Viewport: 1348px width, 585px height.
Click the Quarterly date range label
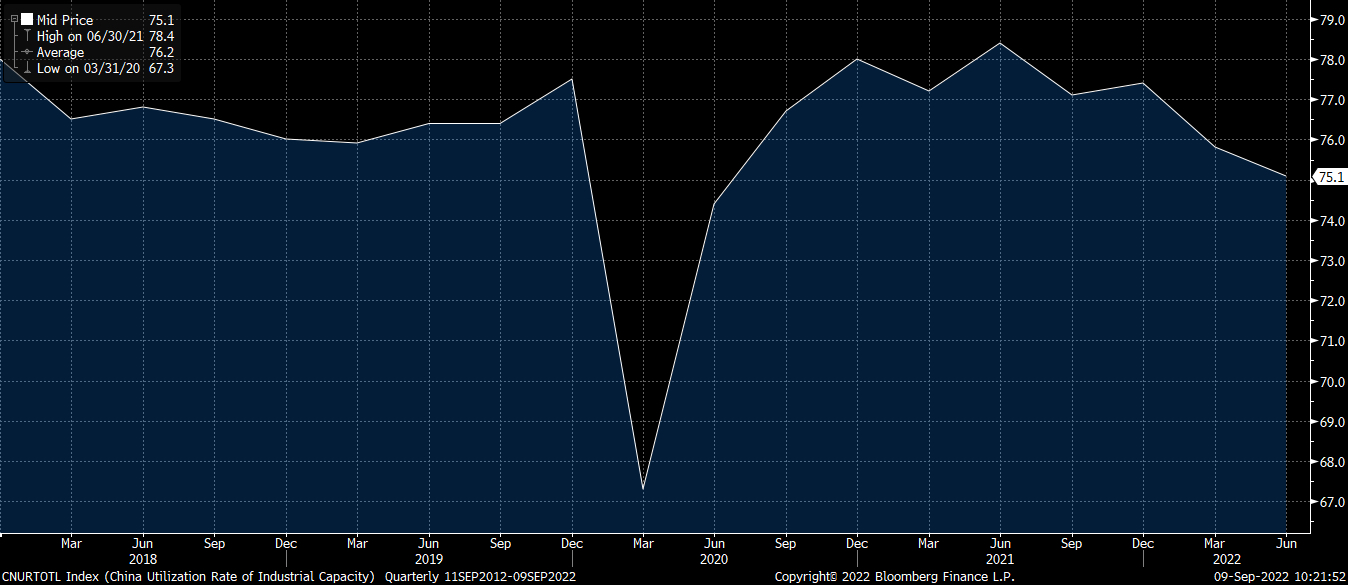click(478, 577)
